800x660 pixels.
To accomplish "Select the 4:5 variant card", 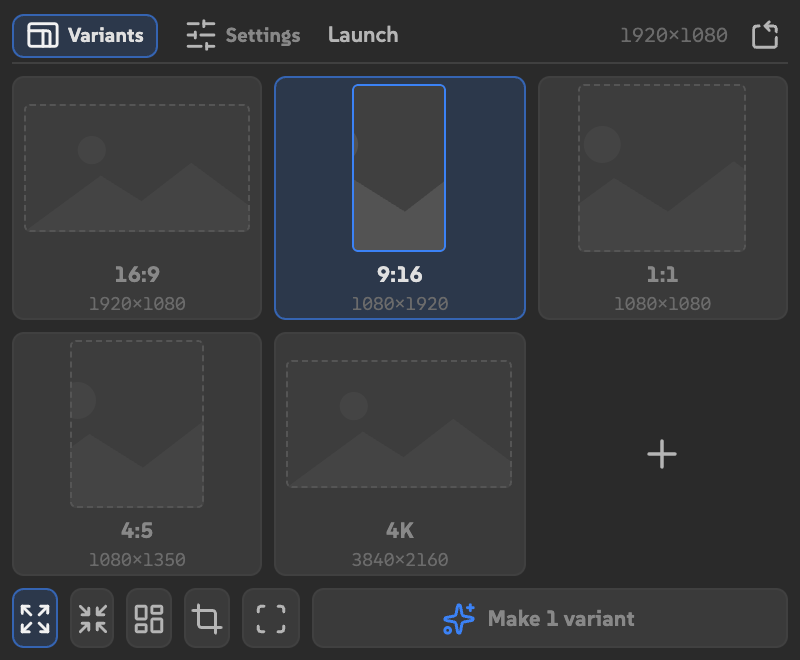I will click(x=137, y=454).
